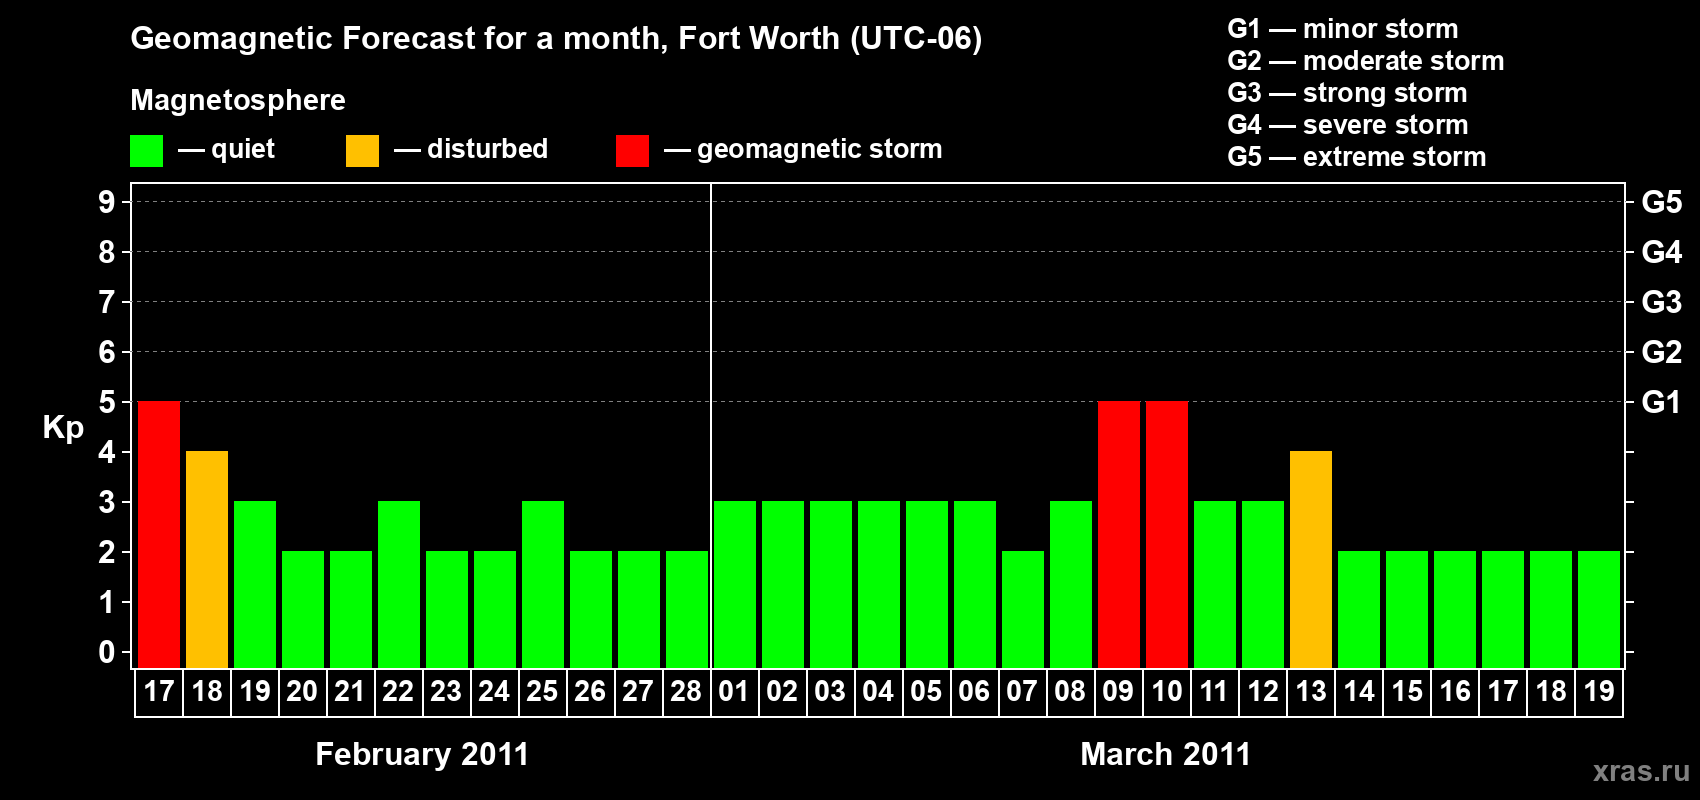Viewport: 1700px width, 800px height.
Task: Click the G2 right axis label
Action: [1662, 352]
